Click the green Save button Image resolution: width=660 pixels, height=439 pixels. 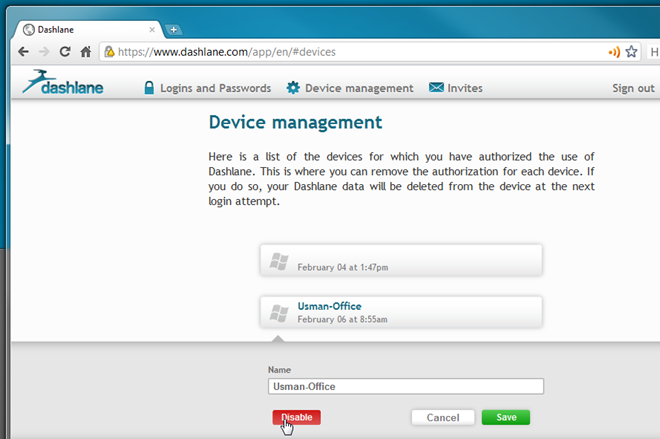tap(506, 417)
